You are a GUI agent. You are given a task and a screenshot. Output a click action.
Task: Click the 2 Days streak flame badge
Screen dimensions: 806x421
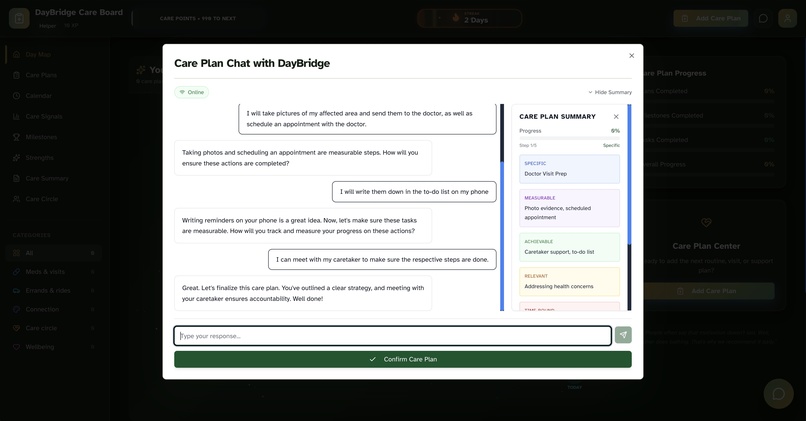pyautogui.click(x=469, y=19)
